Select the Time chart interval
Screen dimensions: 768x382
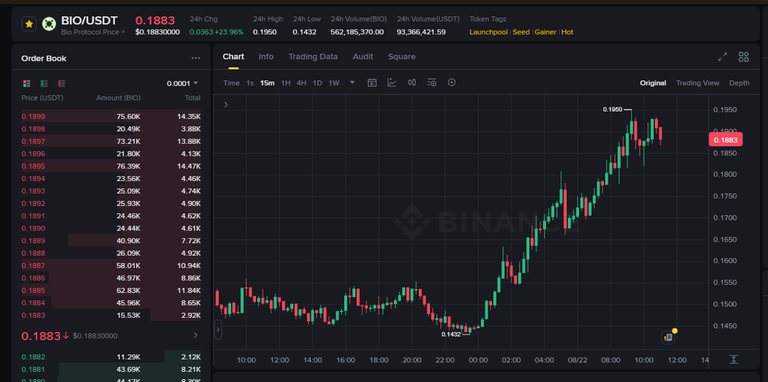click(x=232, y=83)
